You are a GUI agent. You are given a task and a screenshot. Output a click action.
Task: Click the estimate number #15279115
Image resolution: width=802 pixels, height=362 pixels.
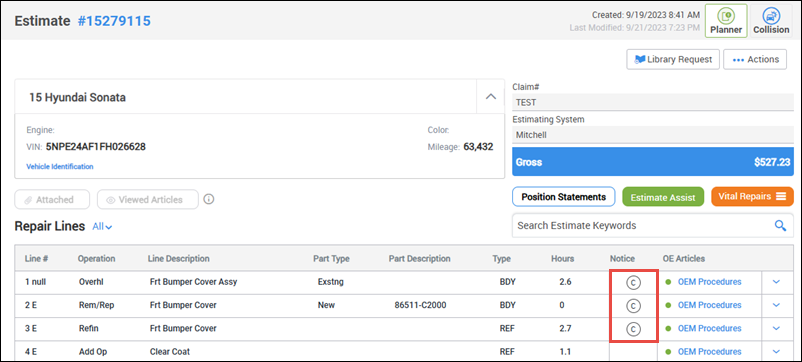pos(114,21)
